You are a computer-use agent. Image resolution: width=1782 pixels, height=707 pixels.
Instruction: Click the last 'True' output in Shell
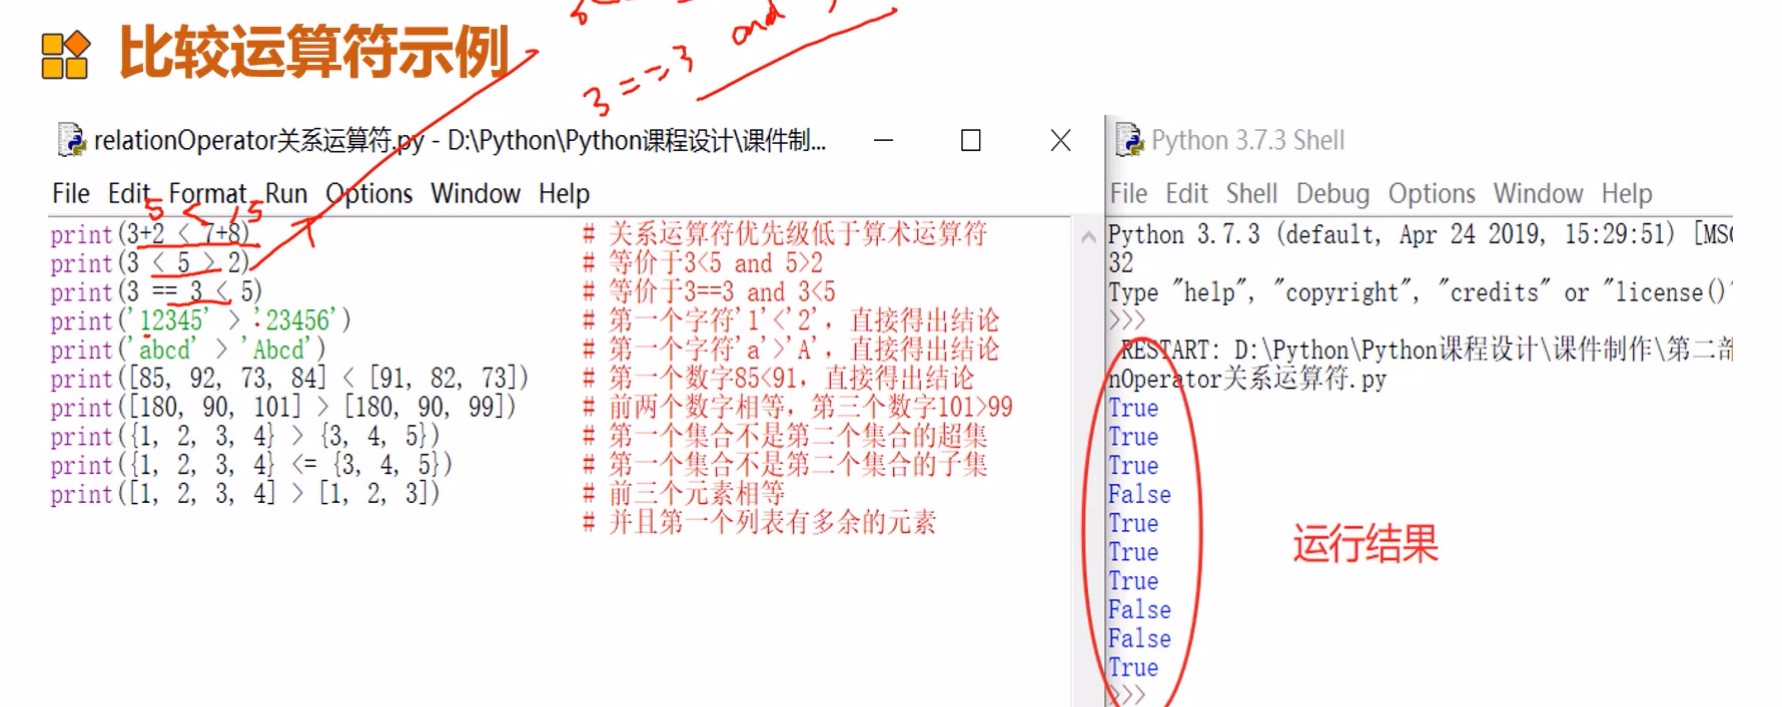click(1133, 668)
